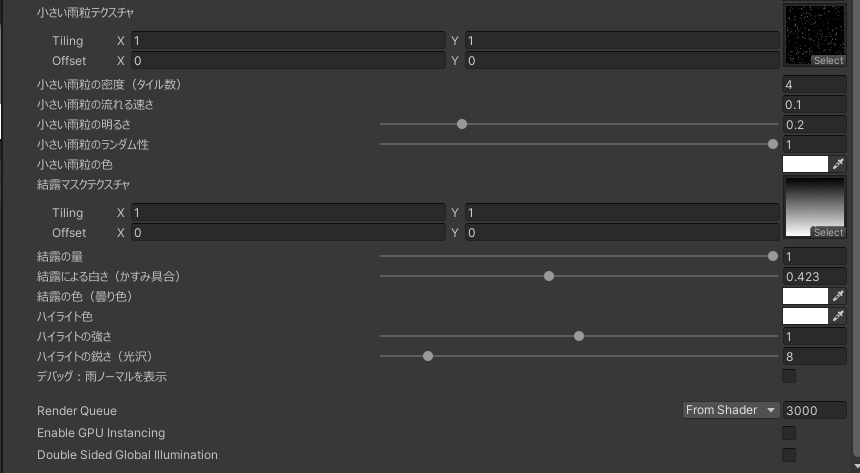This screenshot has height=473, width=860.
Task: Click eyedropper for 結露の色（曇り色）
Action: (839, 296)
